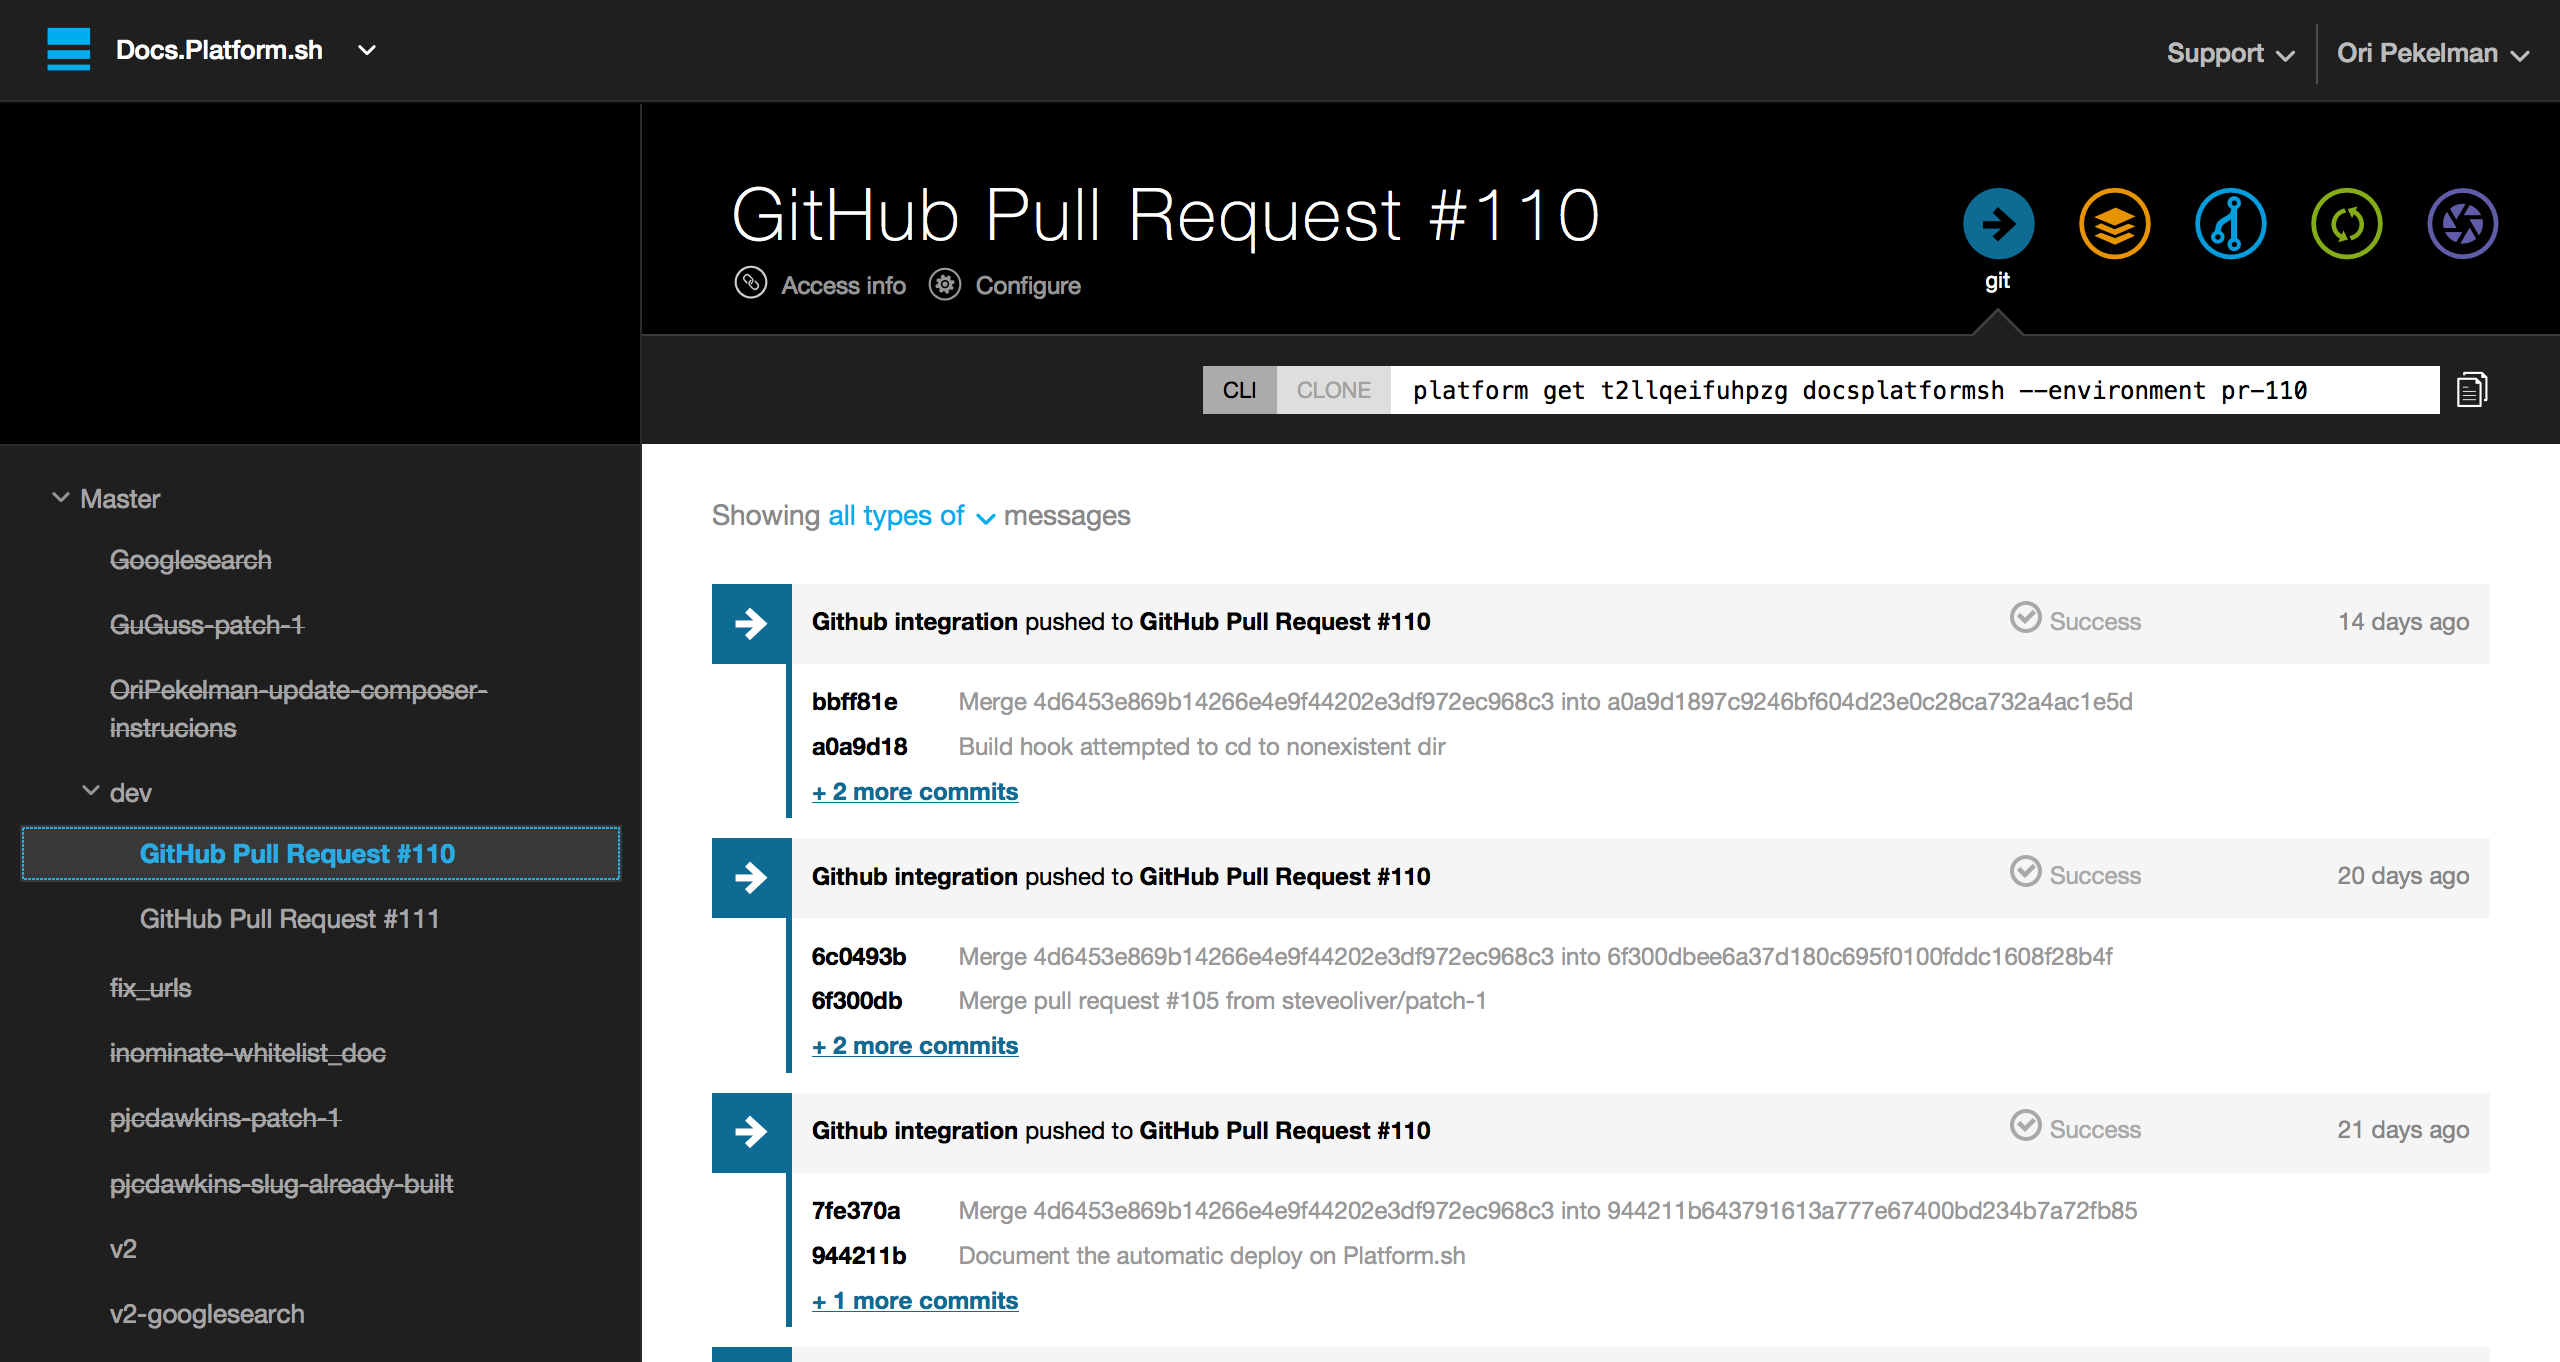Click the blue branch icon

click(2230, 223)
